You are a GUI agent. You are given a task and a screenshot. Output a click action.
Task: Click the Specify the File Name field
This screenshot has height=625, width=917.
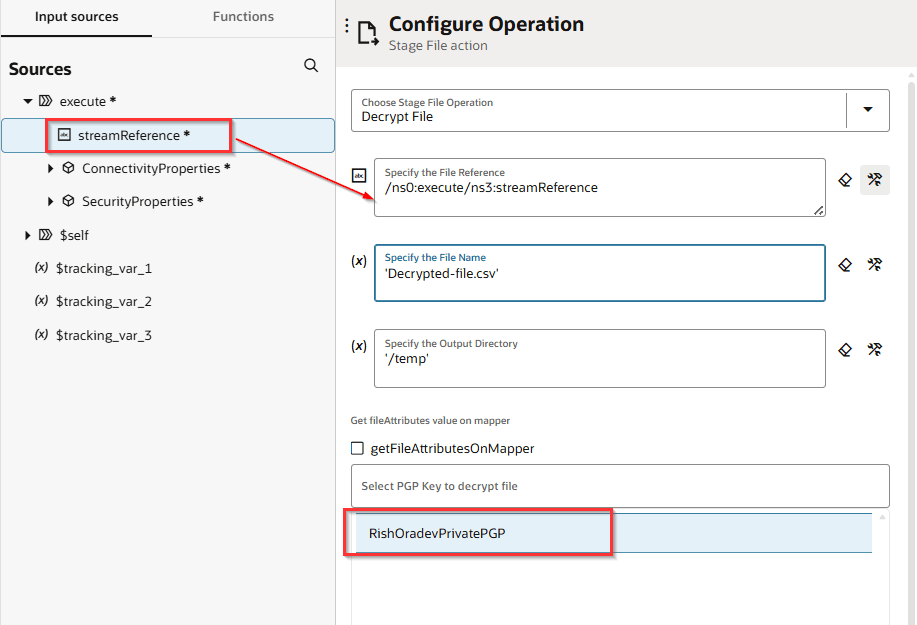599,274
